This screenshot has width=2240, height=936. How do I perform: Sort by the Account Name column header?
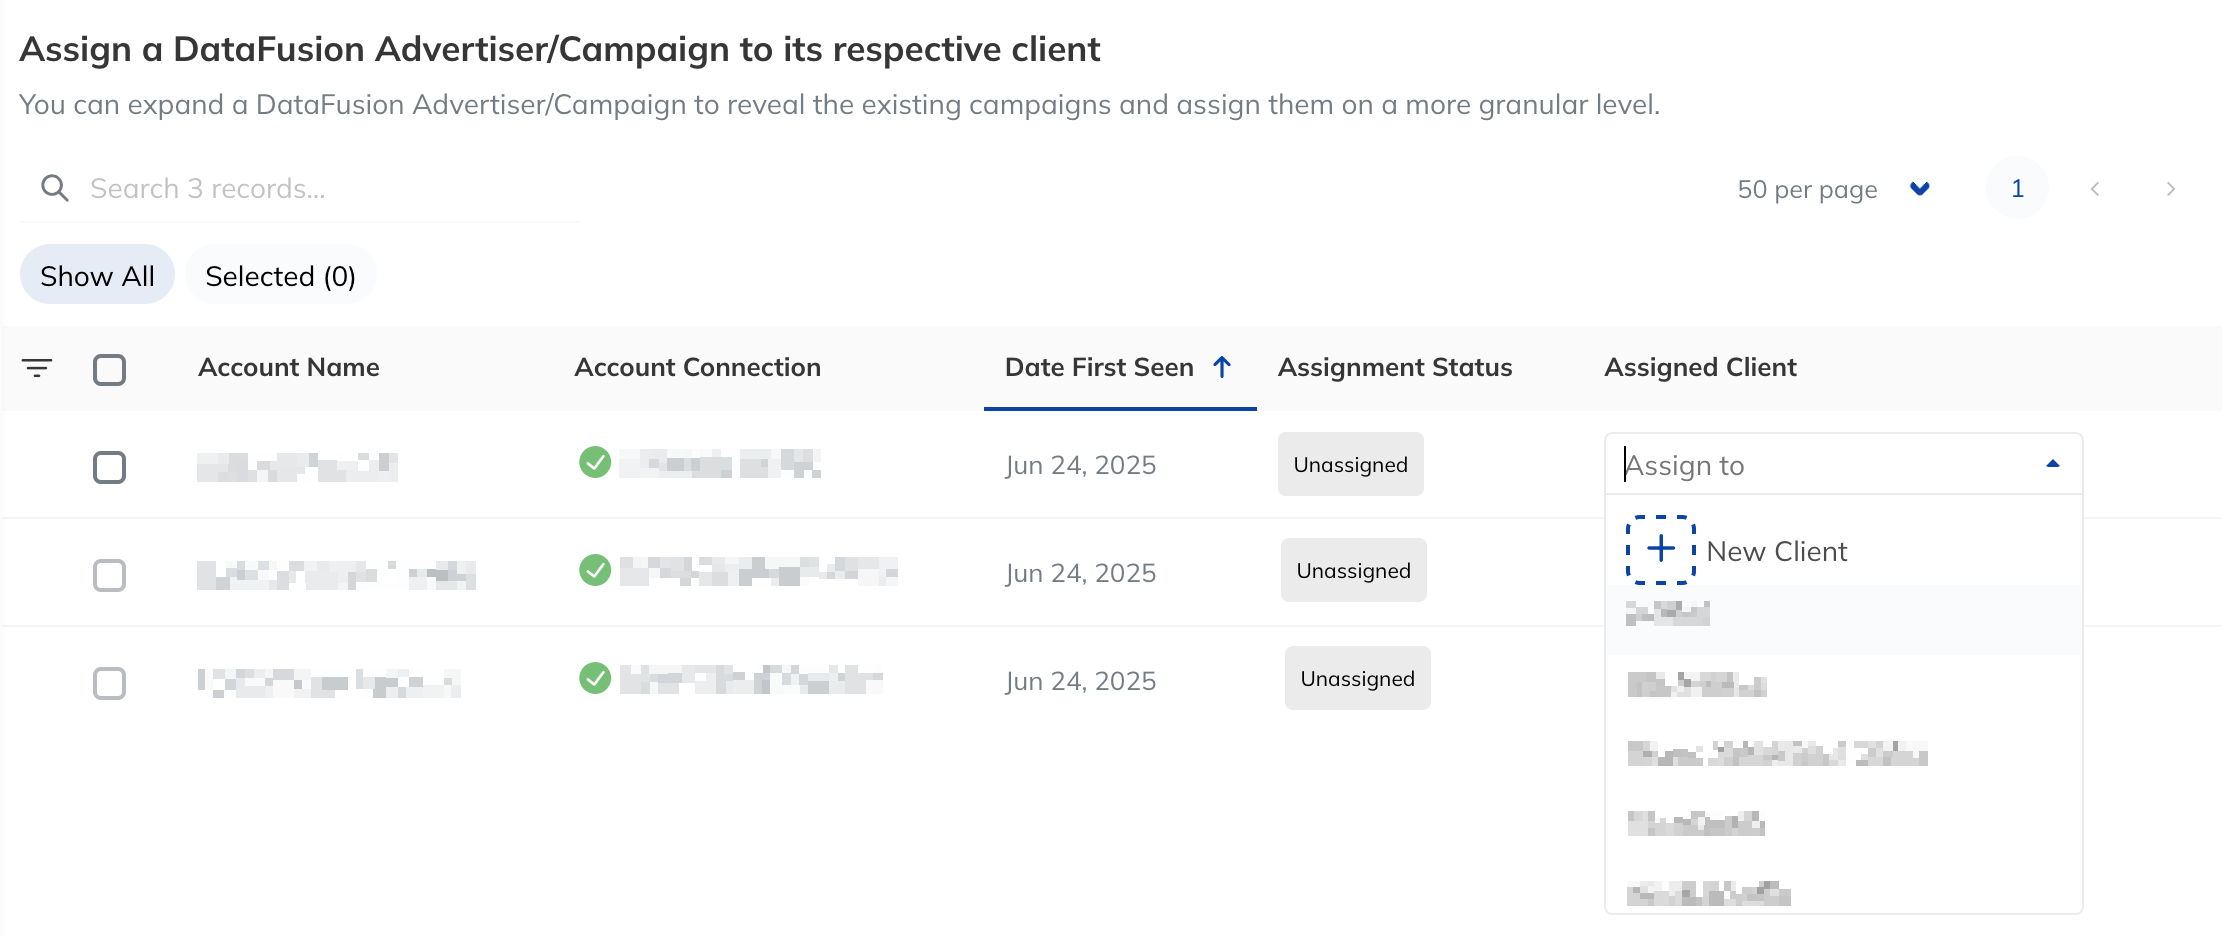click(289, 367)
